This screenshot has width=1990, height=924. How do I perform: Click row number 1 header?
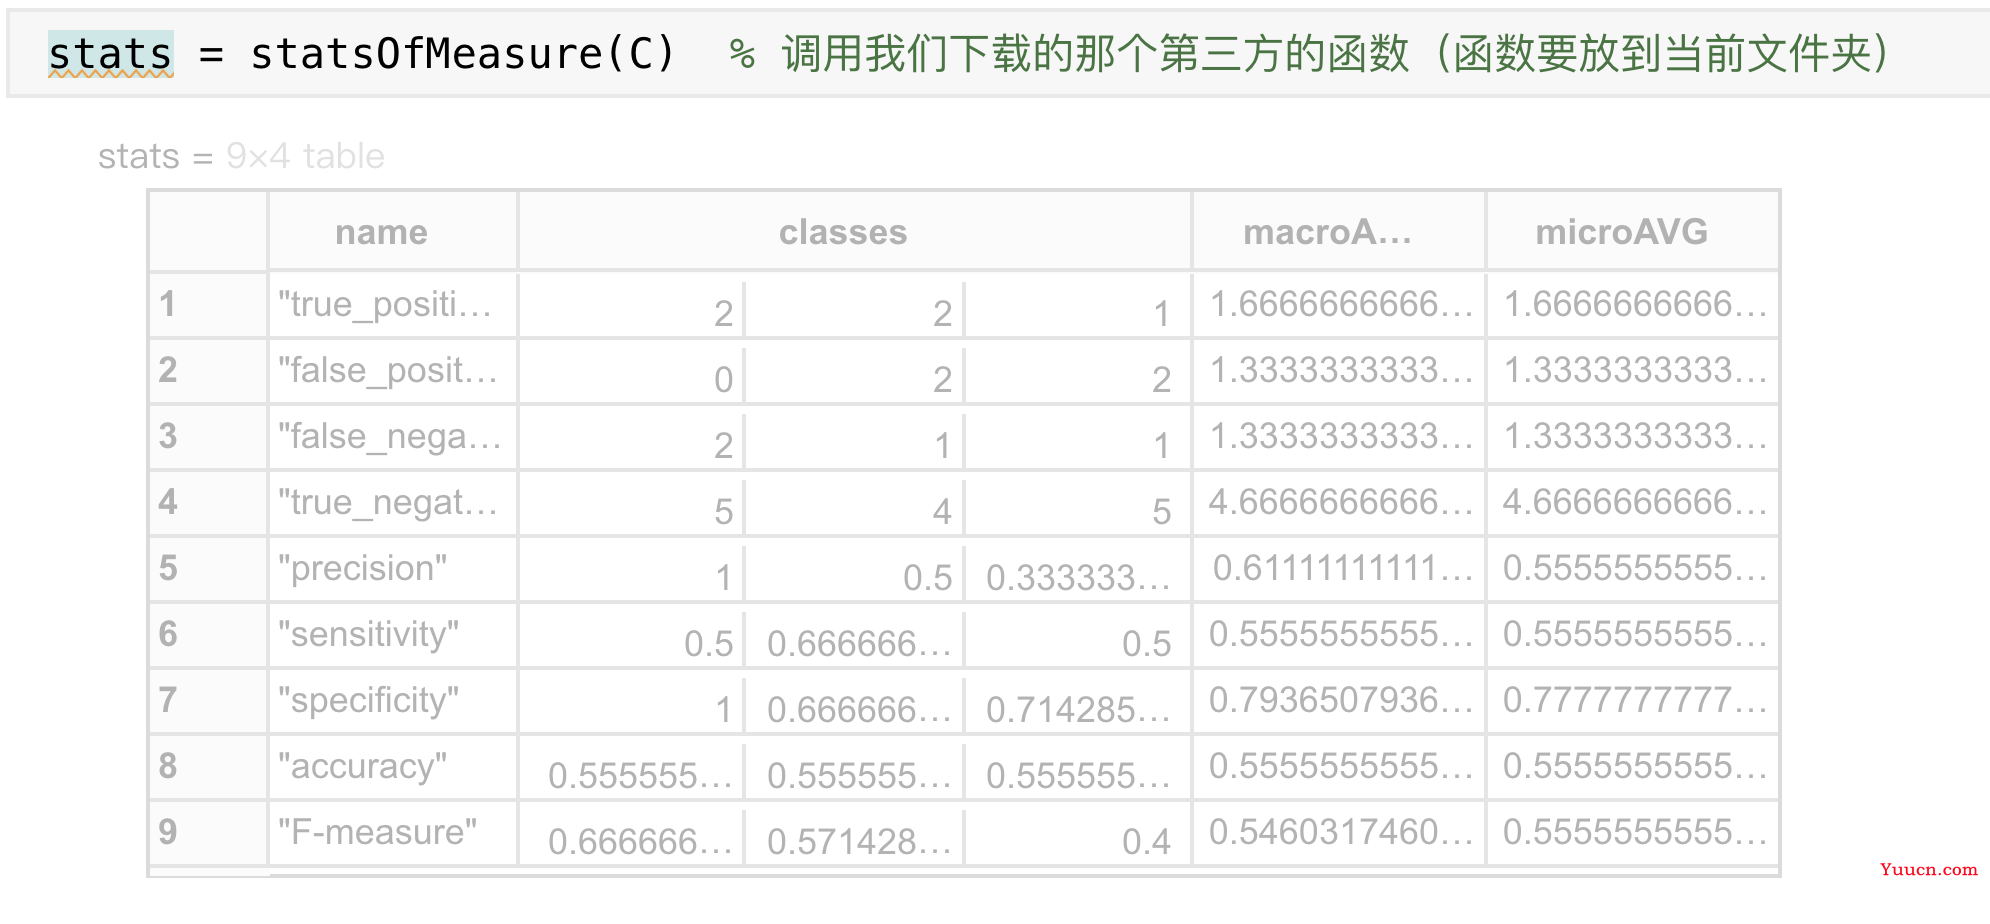208,304
